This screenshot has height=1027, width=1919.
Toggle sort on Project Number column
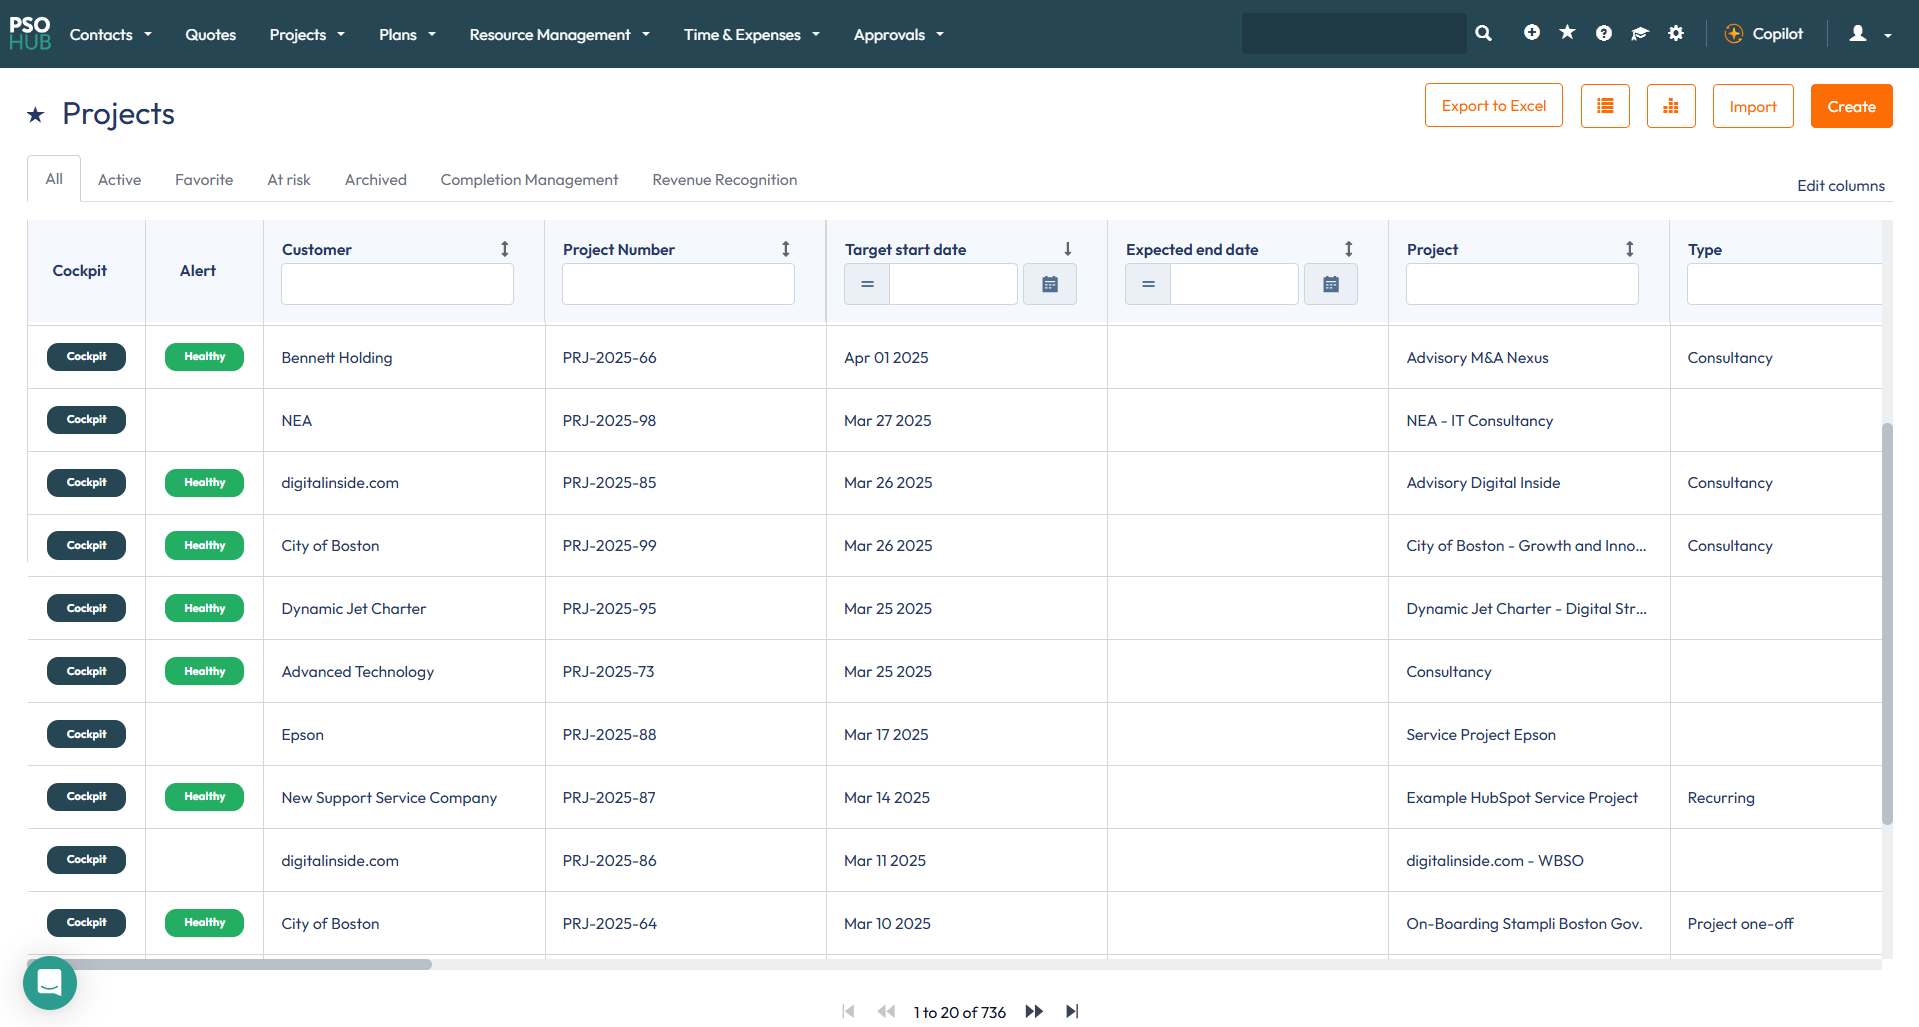pyautogui.click(x=786, y=249)
